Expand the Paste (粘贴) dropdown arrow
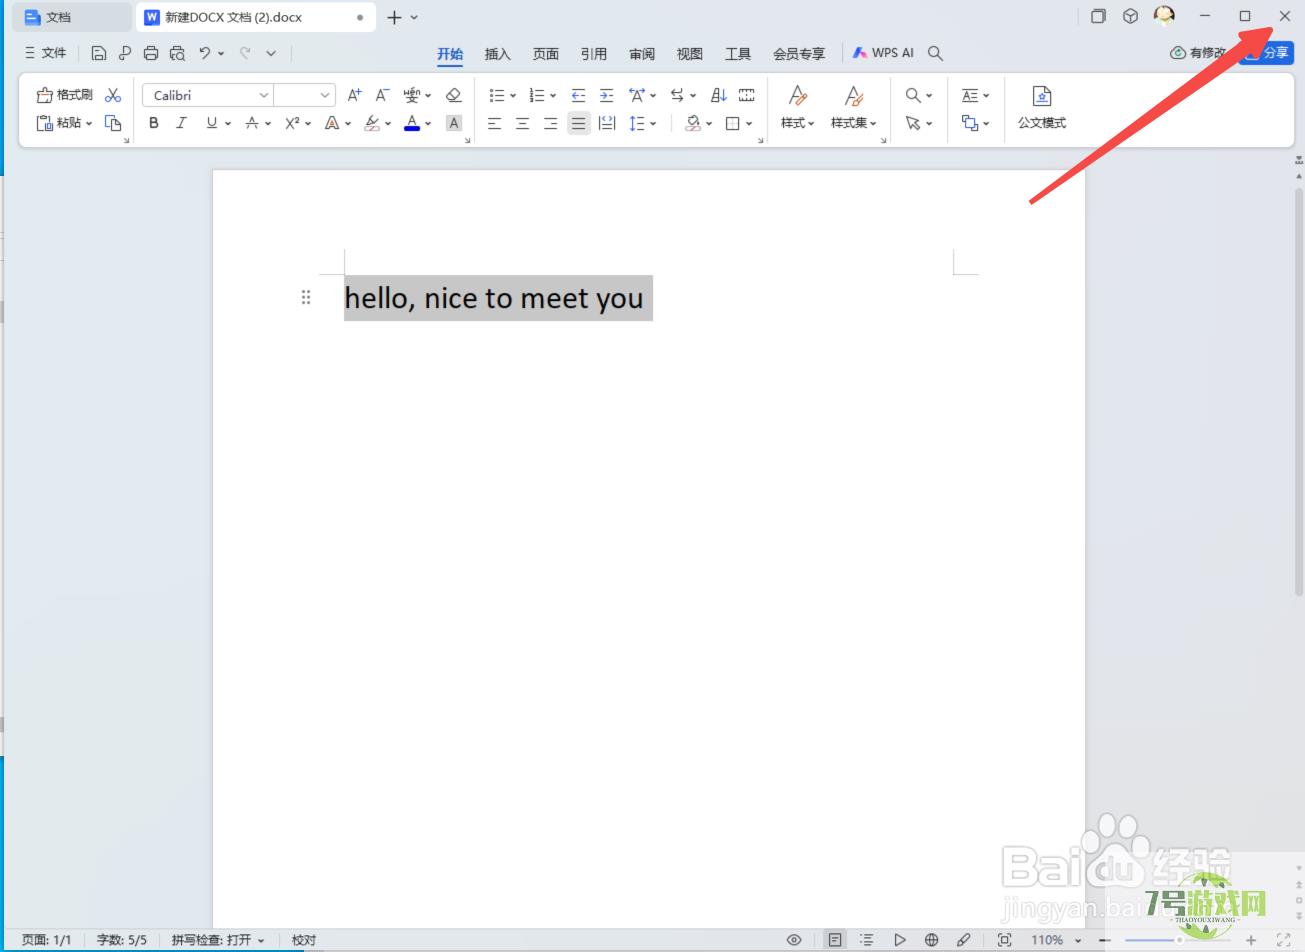 [x=89, y=124]
